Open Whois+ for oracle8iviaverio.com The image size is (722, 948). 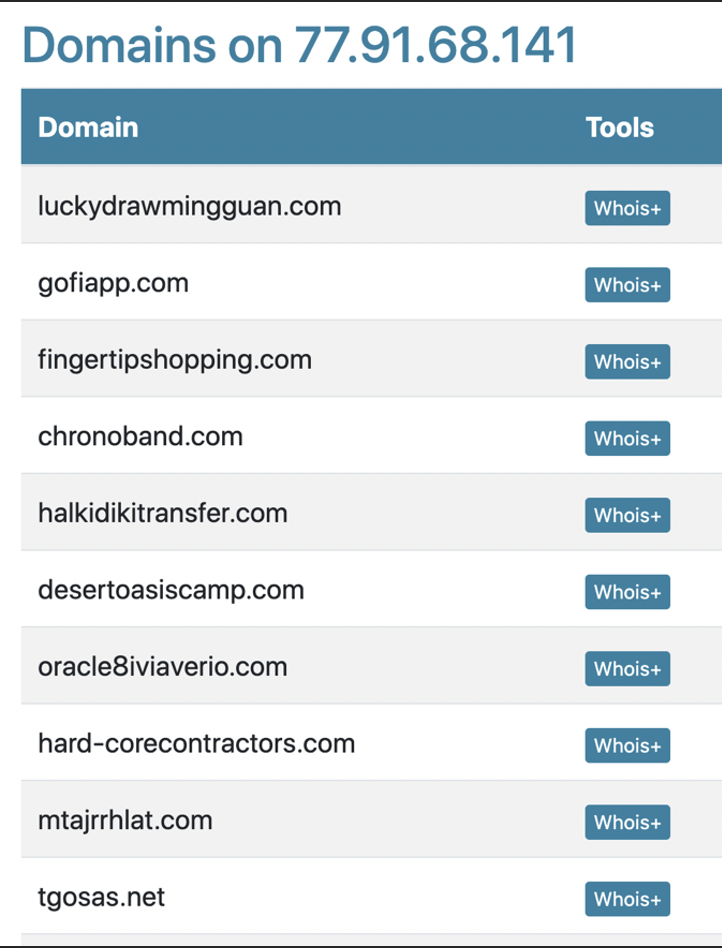coord(627,669)
